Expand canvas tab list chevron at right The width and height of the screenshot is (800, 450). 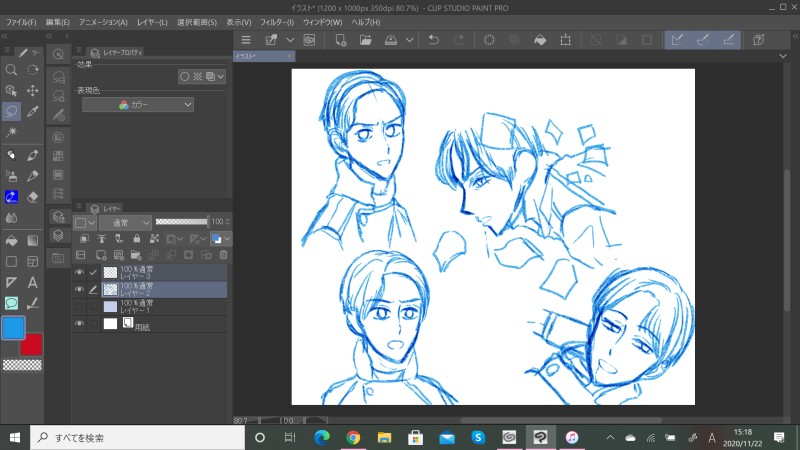click(783, 56)
